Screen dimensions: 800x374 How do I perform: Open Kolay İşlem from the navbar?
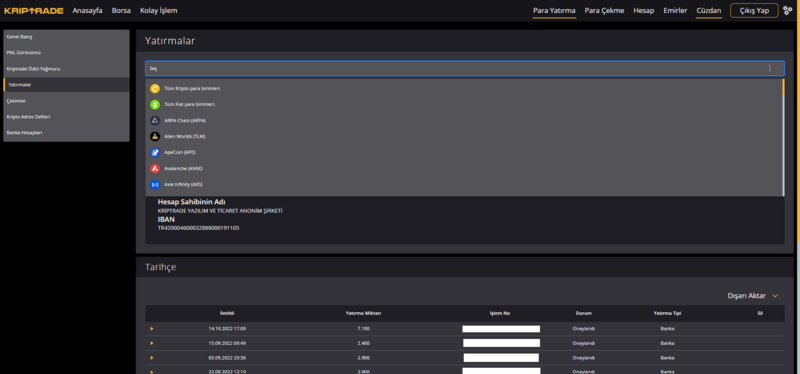pyautogui.click(x=159, y=10)
